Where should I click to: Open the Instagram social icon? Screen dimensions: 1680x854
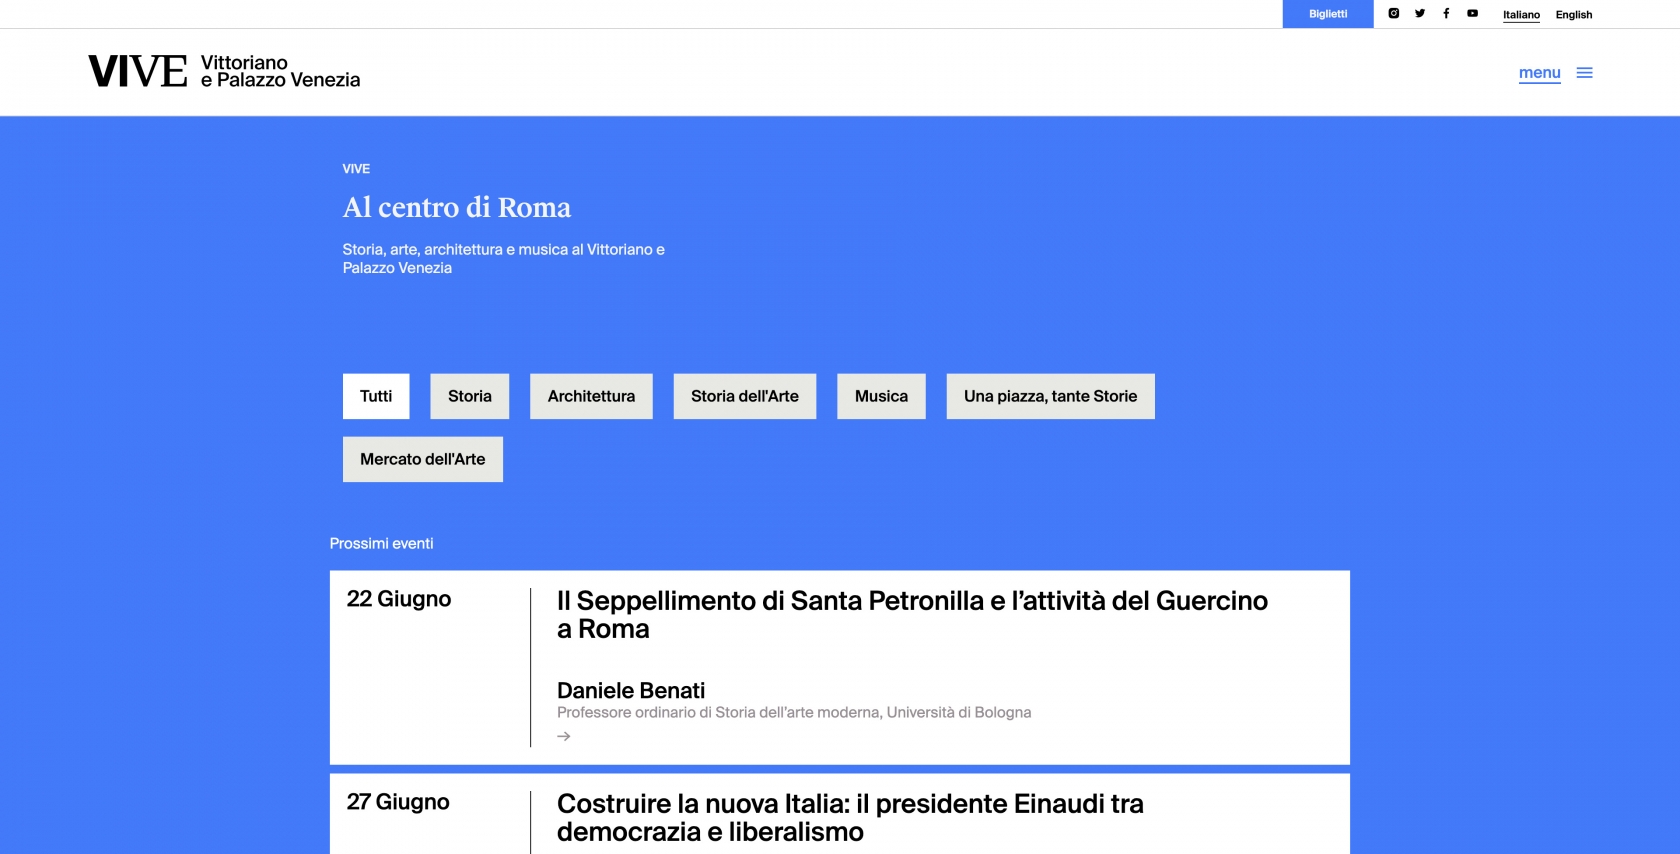click(x=1393, y=14)
